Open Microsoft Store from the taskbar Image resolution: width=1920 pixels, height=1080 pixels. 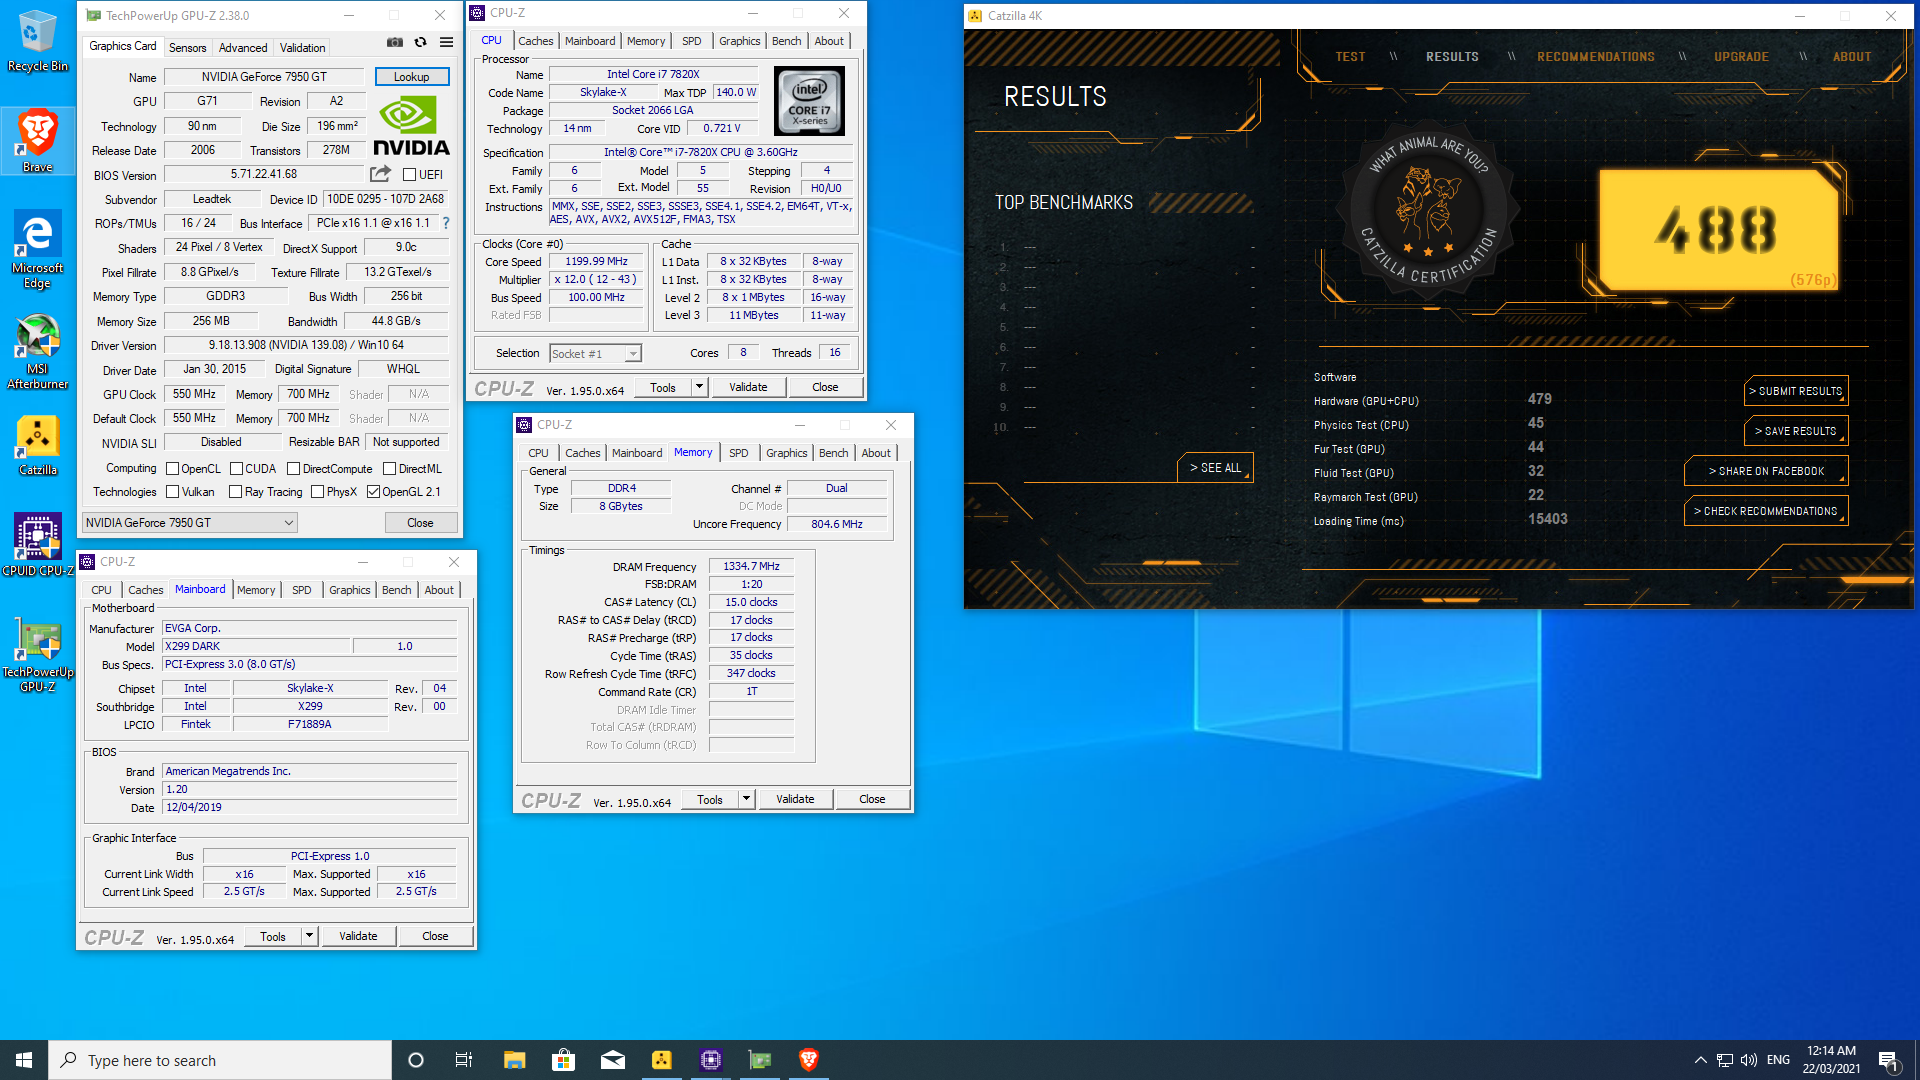click(563, 1060)
